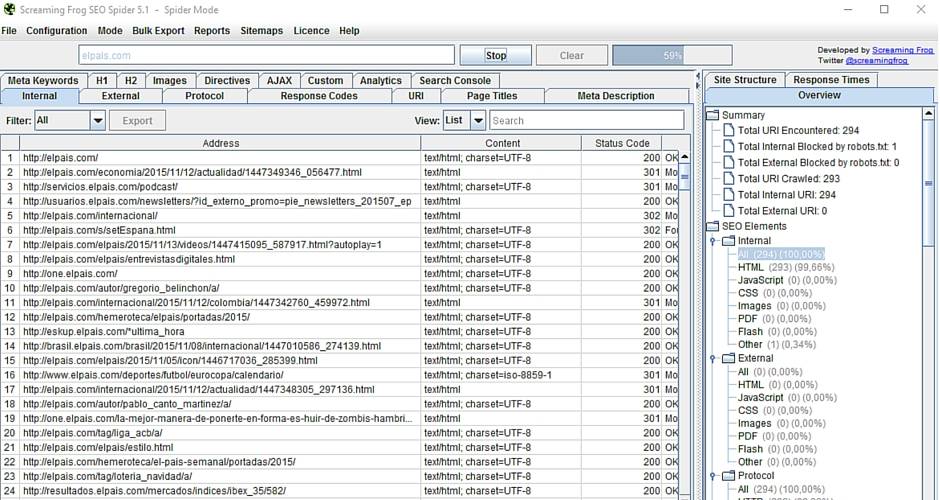940x500 pixels.
Task: Switch to the External tab
Action: click(x=120, y=96)
